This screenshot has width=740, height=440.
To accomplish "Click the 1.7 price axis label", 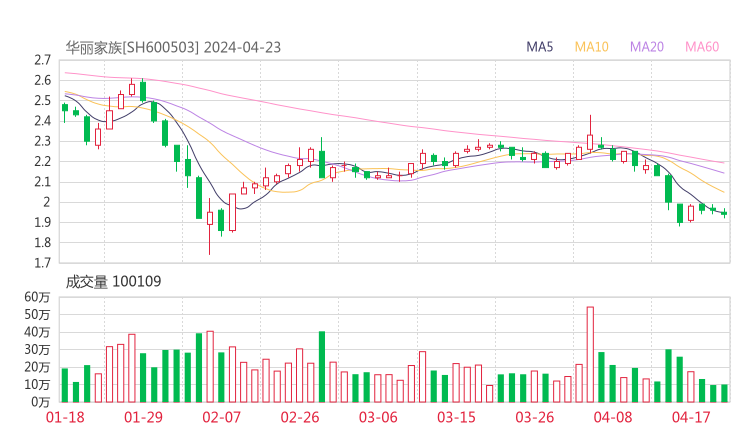I will [x=42, y=263].
